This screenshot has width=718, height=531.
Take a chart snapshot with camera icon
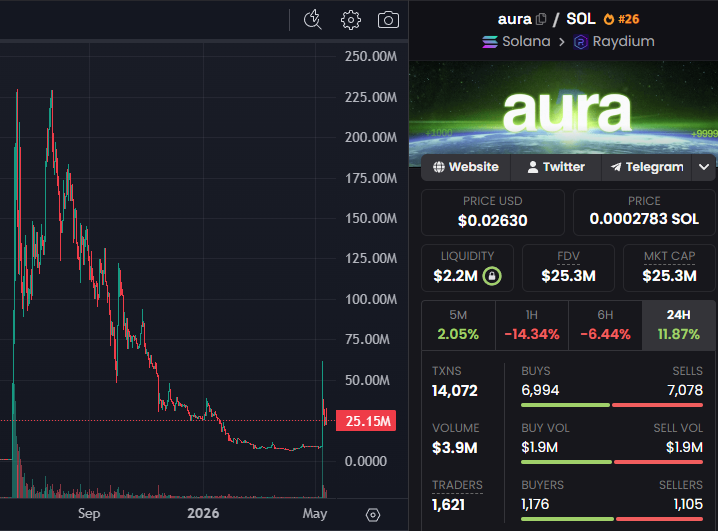[388, 20]
